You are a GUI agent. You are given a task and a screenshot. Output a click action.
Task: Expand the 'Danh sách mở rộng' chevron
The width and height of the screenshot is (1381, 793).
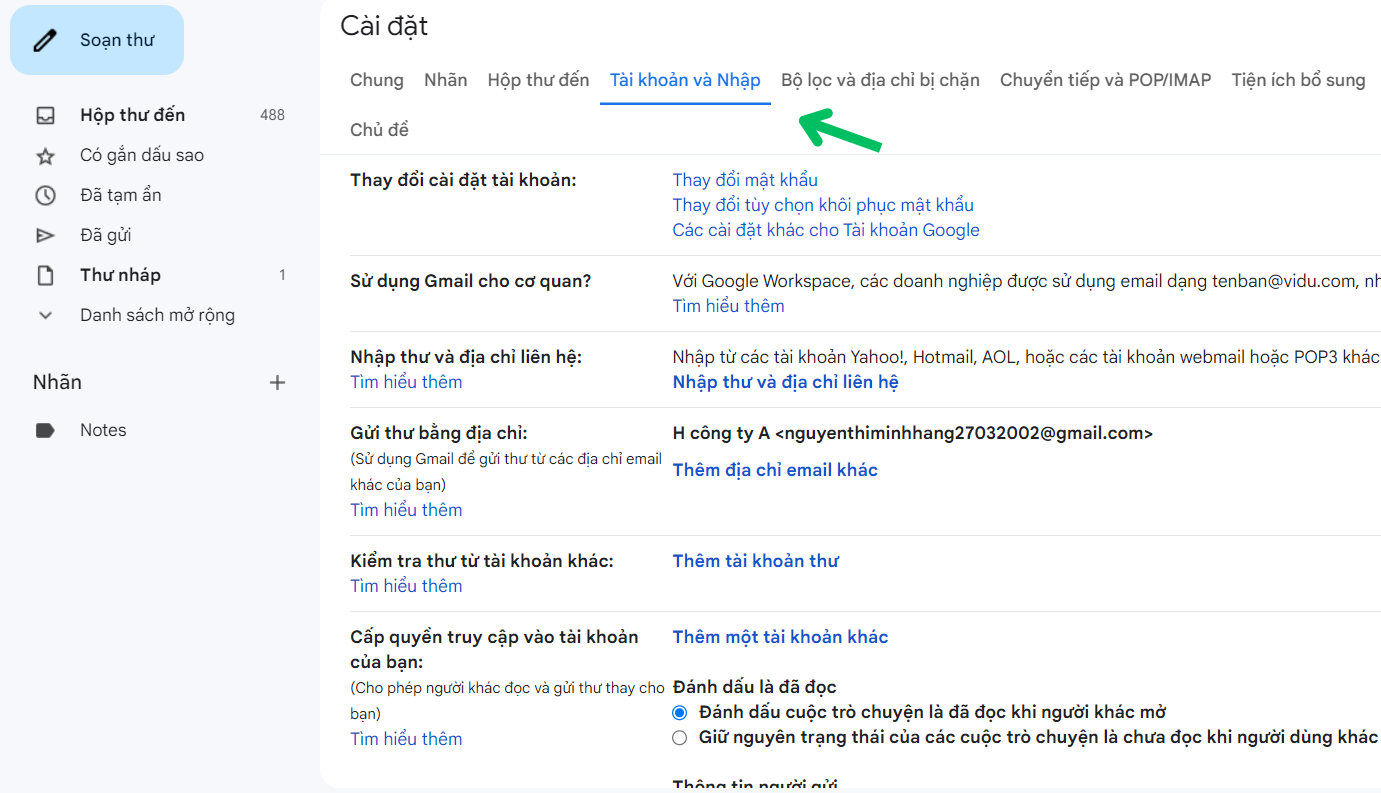point(45,315)
